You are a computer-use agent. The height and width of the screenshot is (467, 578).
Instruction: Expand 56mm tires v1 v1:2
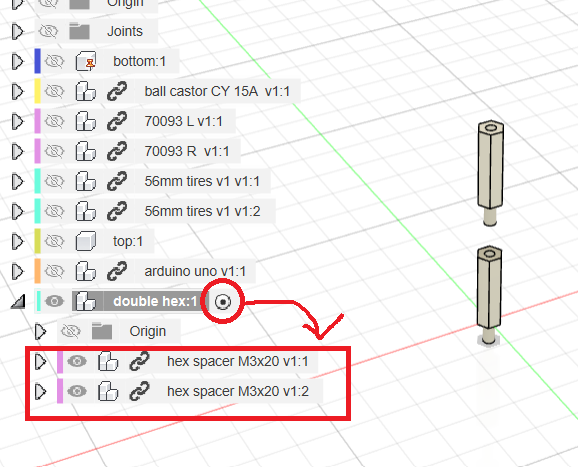[x=17, y=212]
